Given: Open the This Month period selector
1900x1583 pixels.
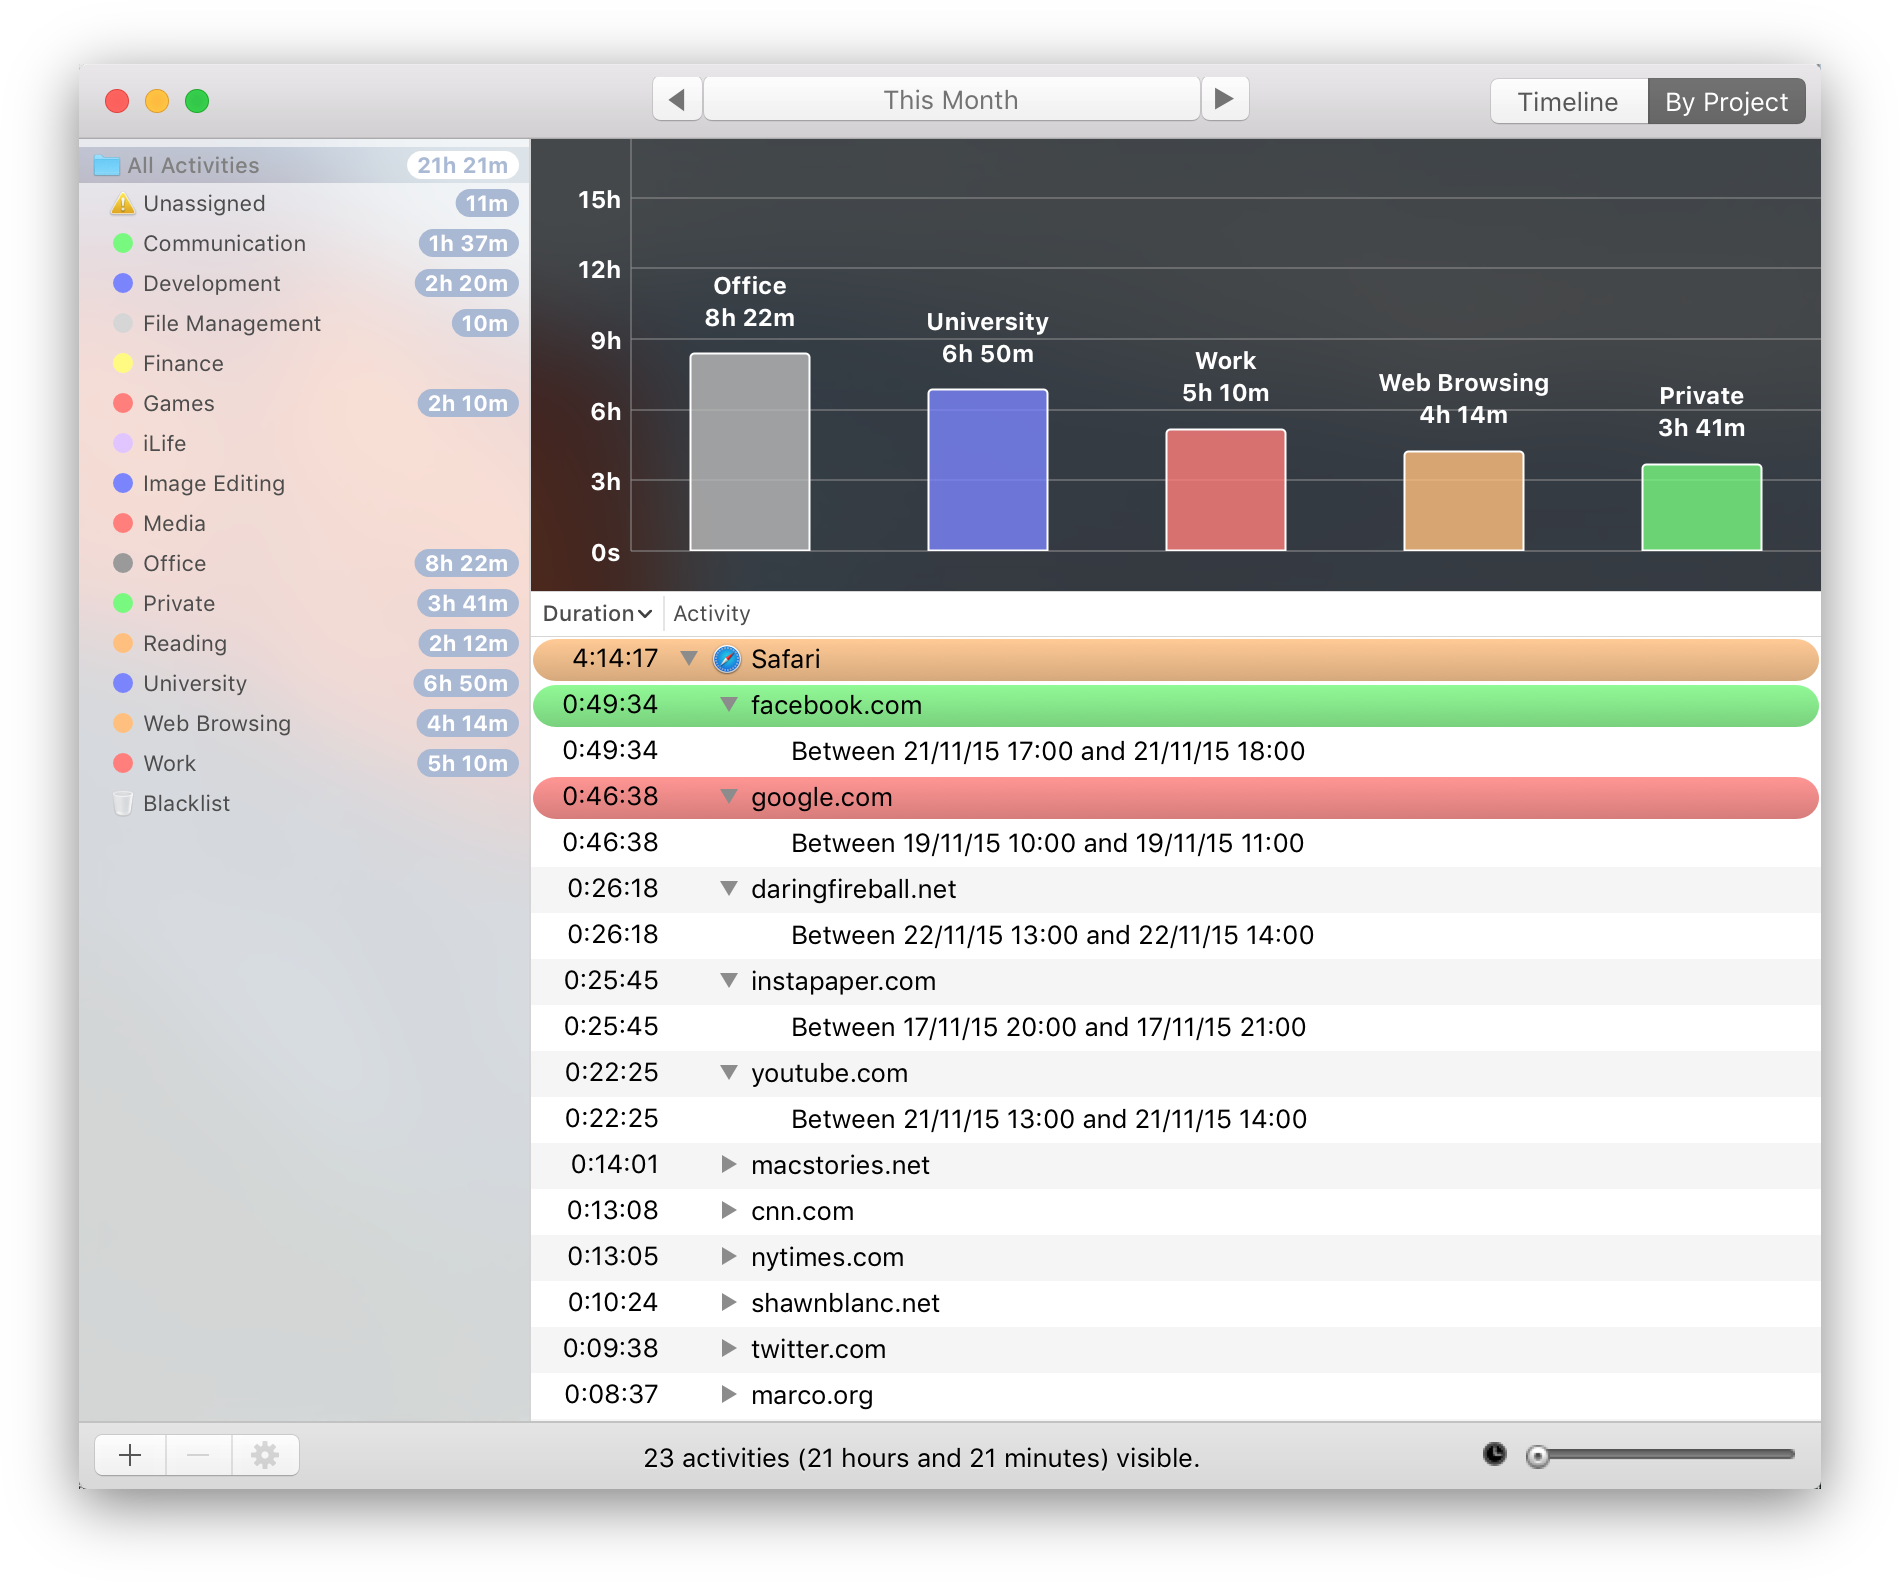Looking at the screenshot, I should click(x=951, y=100).
